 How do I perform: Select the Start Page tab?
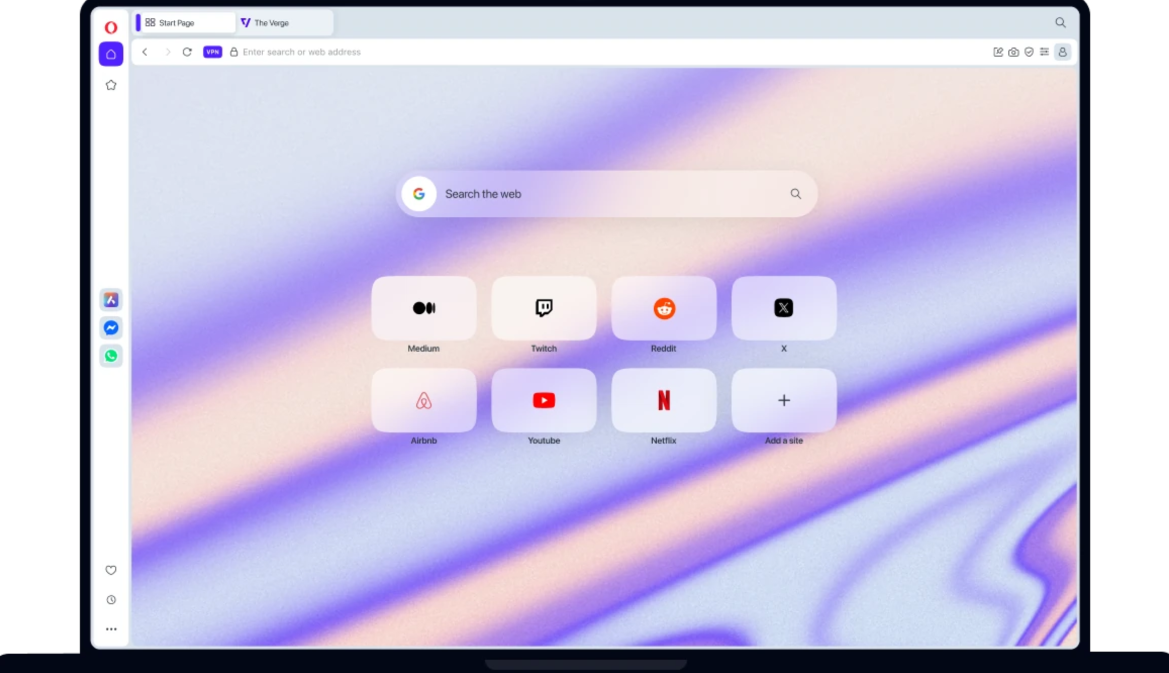186,23
